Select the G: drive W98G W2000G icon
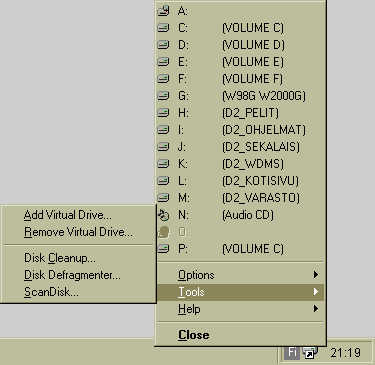Screen dimensions: 375x365 click(163, 96)
